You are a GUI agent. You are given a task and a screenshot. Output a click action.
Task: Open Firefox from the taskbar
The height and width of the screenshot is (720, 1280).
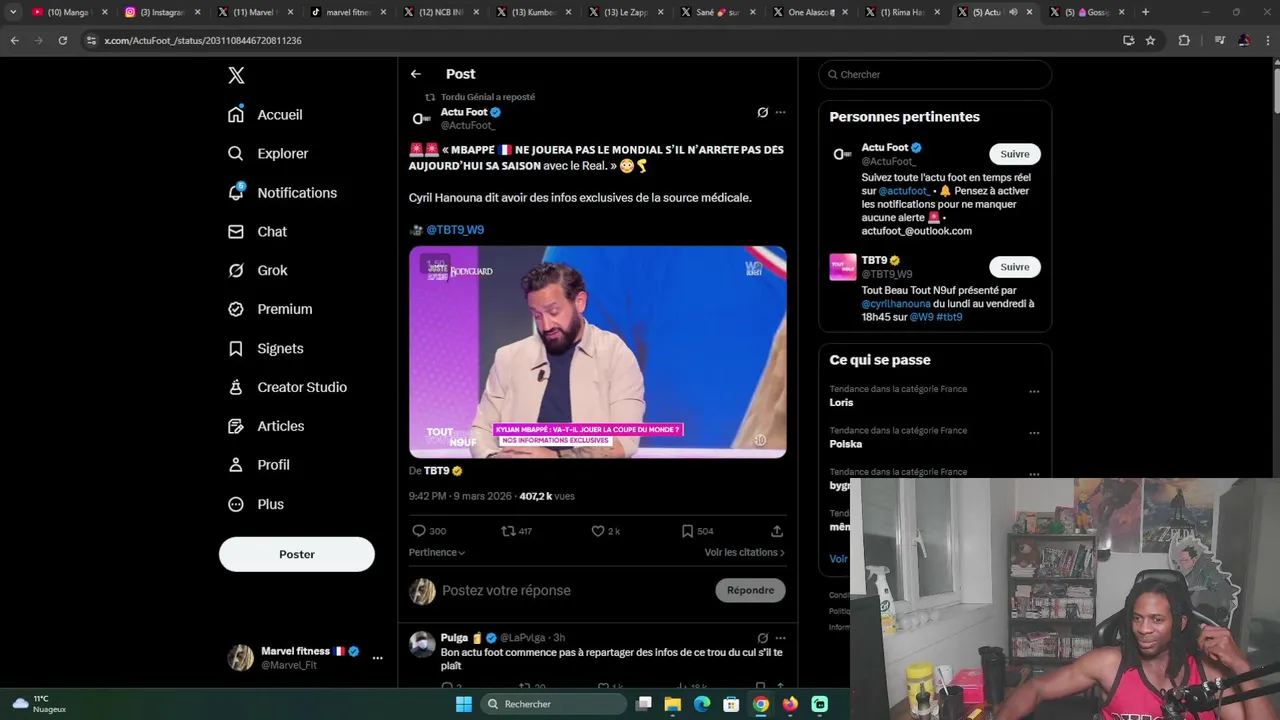[x=790, y=704]
